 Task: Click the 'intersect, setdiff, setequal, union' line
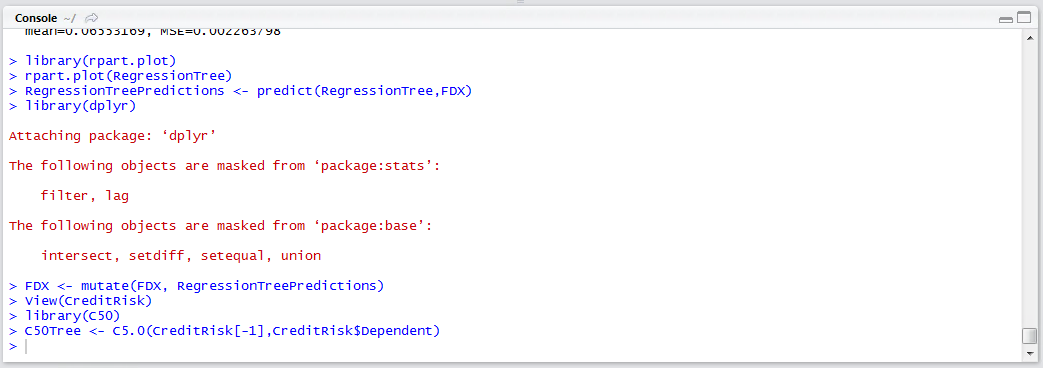[x=181, y=256]
